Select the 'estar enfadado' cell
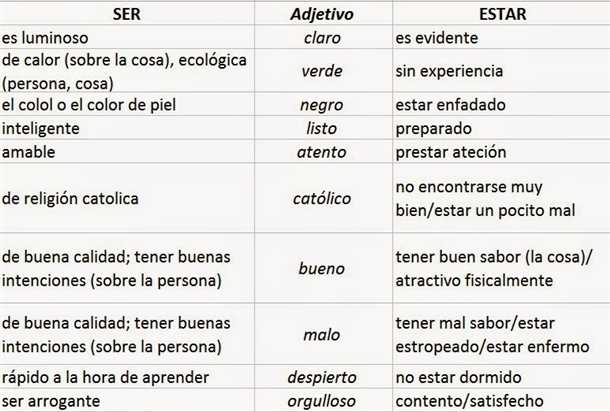 pos(501,104)
